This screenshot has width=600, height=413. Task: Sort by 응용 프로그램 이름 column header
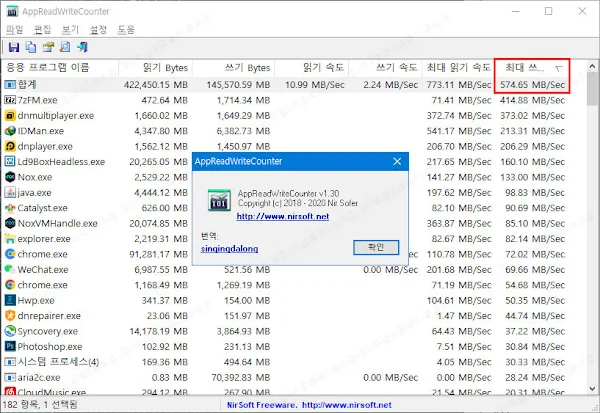(x=60, y=68)
